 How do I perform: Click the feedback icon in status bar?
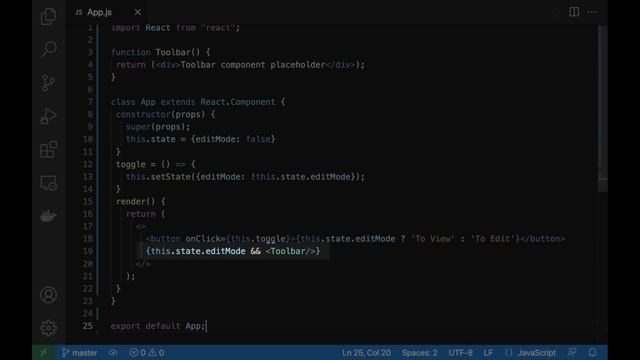point(572,353)
